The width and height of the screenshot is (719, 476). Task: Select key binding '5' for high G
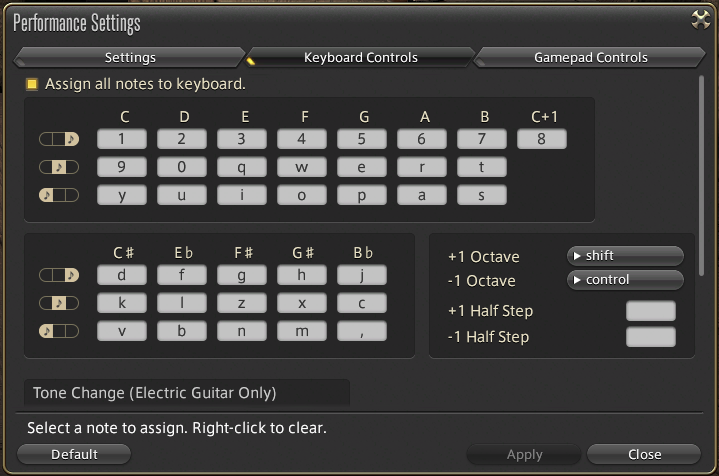click(362, 139)
